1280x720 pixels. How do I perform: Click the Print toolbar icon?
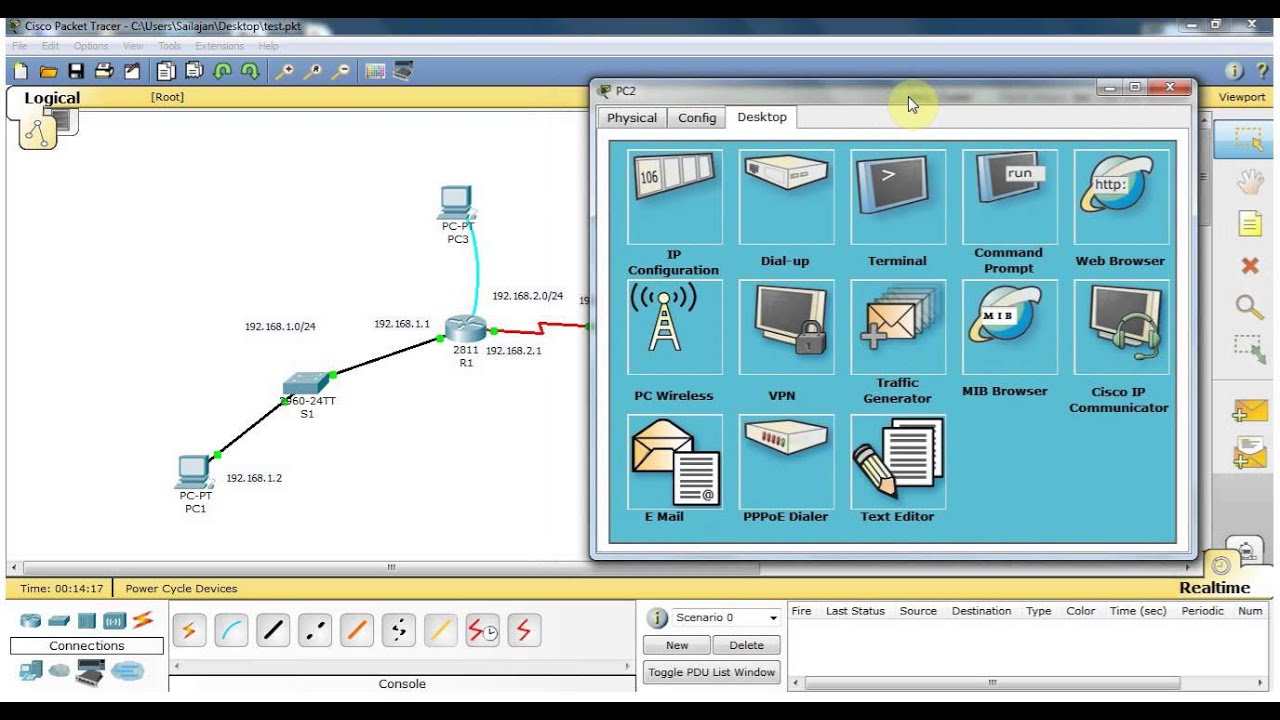coord(104,71)
